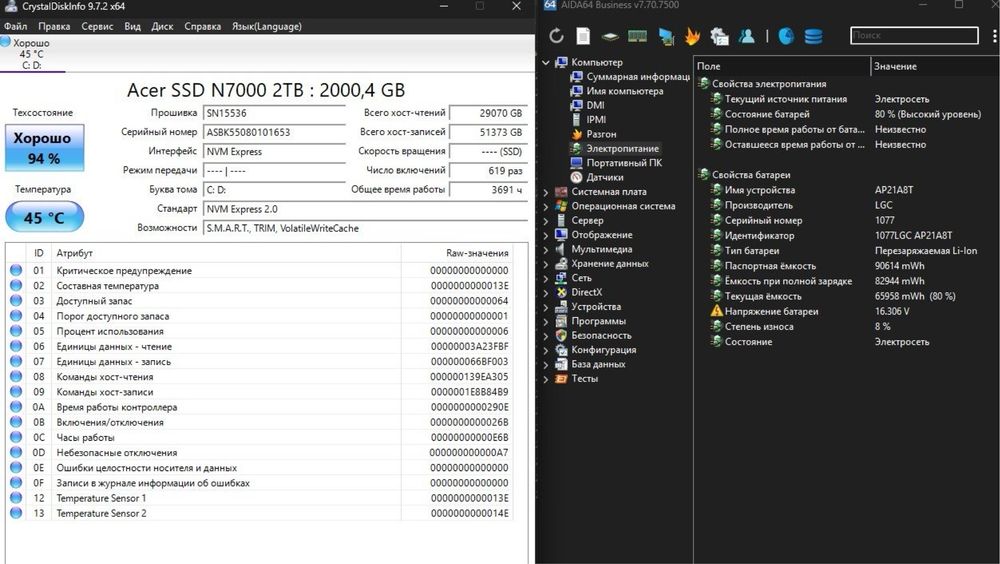Select the Датчики tree item

(598, 177)
